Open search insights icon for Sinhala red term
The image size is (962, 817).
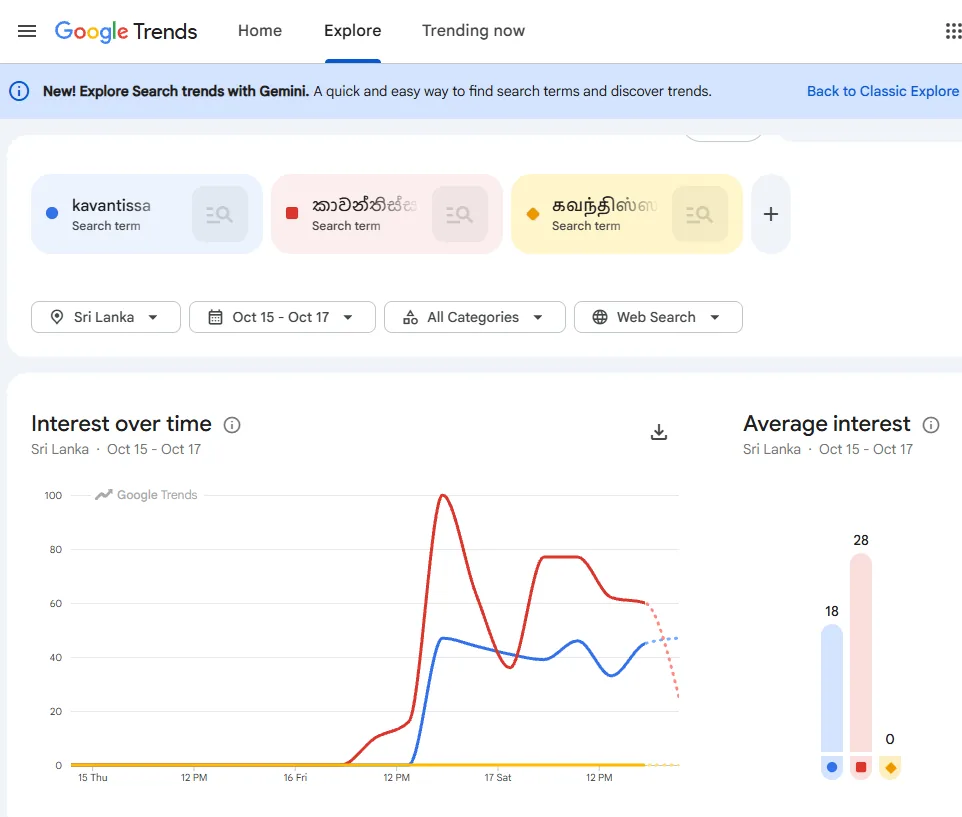tap(460, 214)
